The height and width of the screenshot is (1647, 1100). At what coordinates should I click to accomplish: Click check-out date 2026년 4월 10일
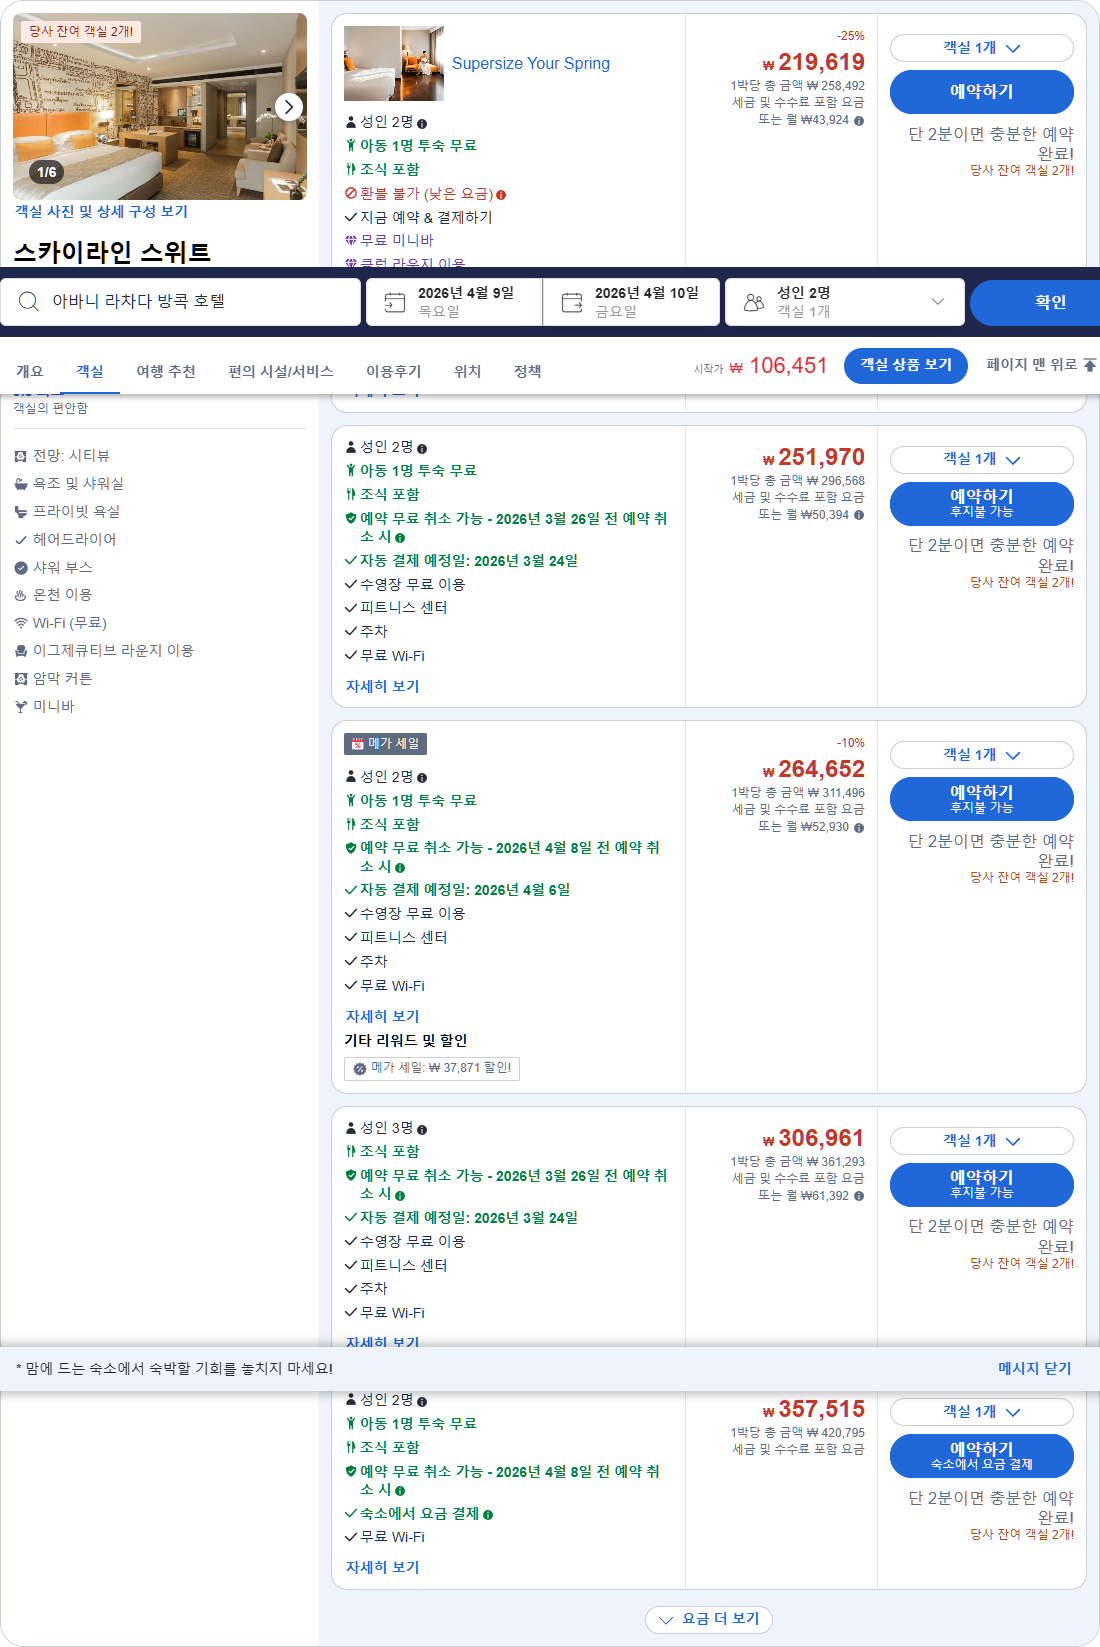tap(631, 302)
